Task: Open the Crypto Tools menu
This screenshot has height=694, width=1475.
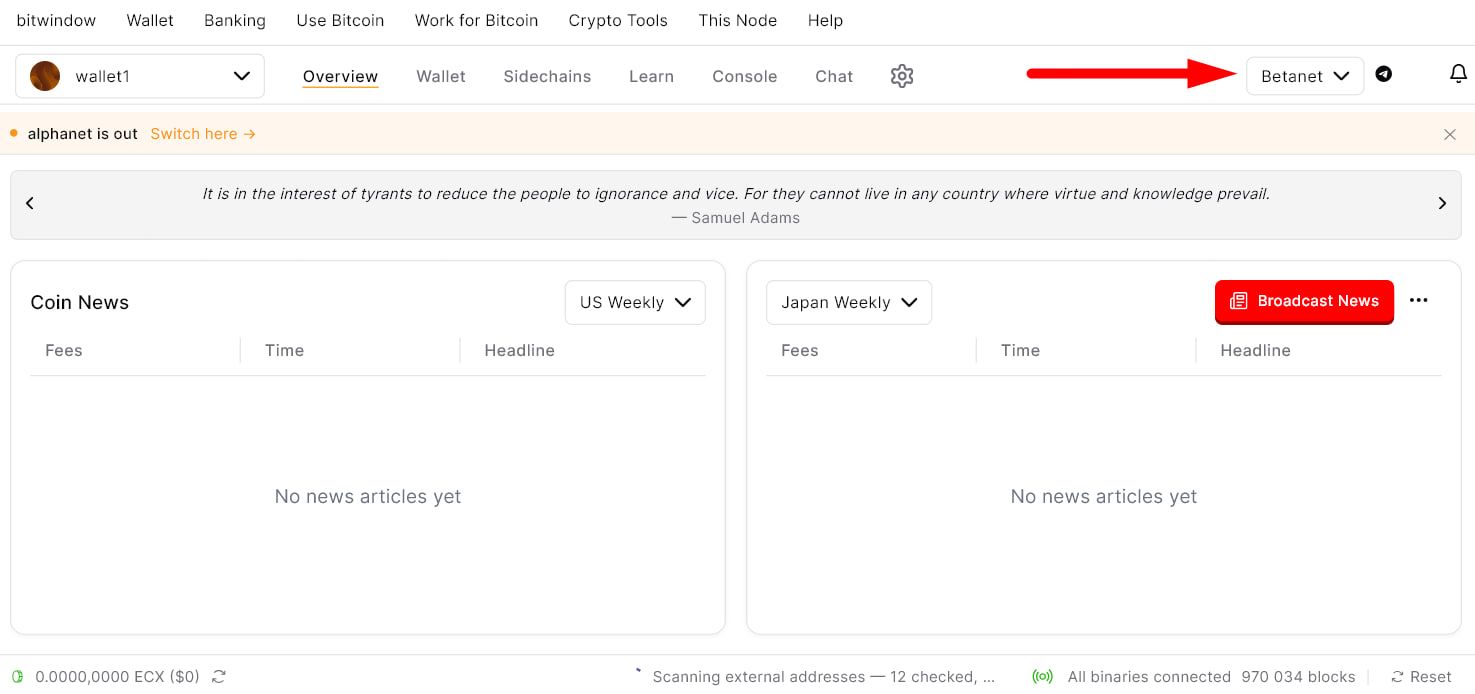Action: point(618,20)
